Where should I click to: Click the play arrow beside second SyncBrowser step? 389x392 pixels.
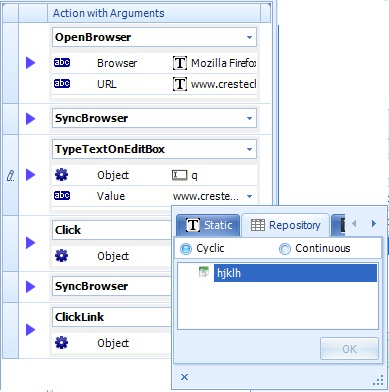(30, 286)
